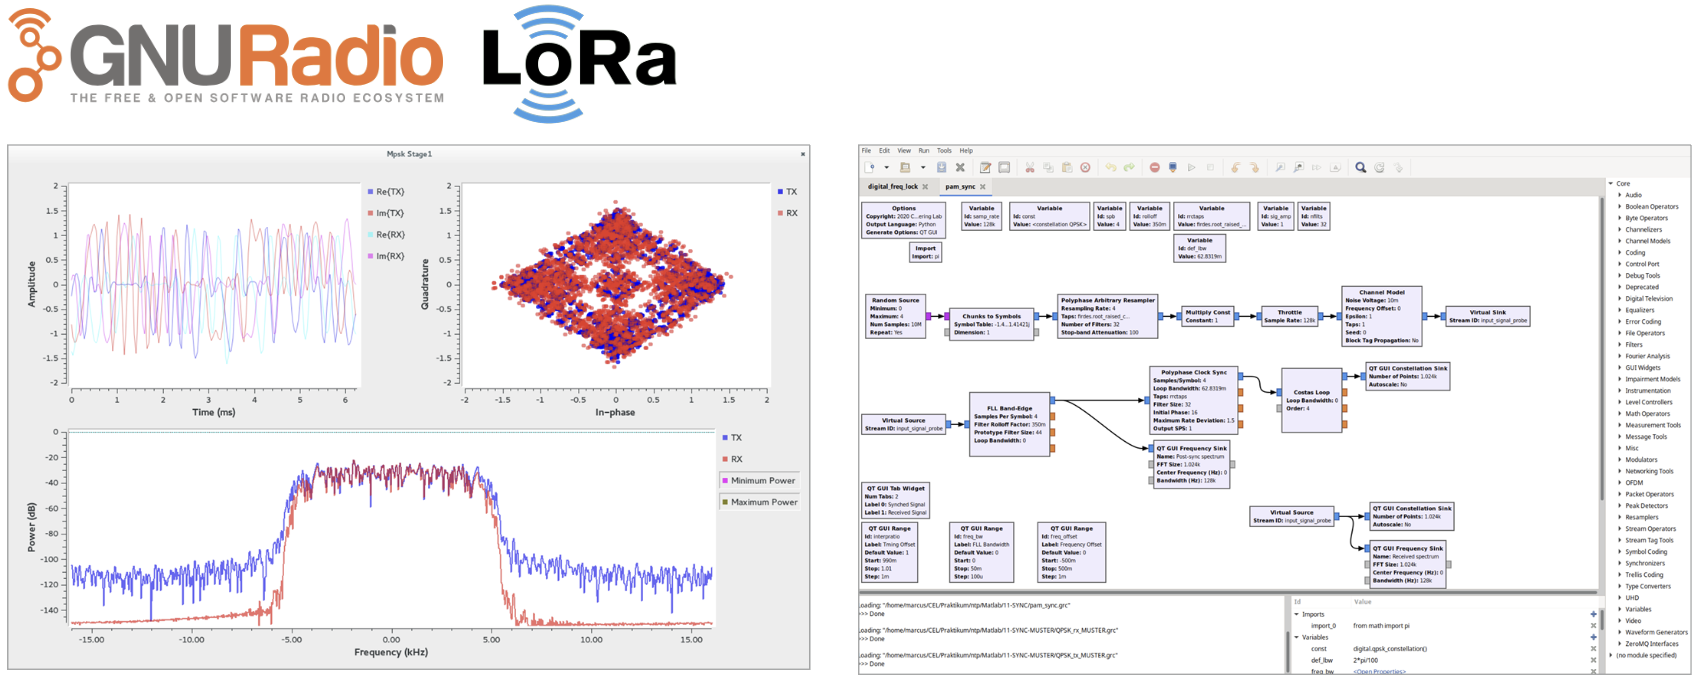Rotate block clockwise using the toolbar icon
This screenshot has height=686, width=1706.
tap(1254, 168)
